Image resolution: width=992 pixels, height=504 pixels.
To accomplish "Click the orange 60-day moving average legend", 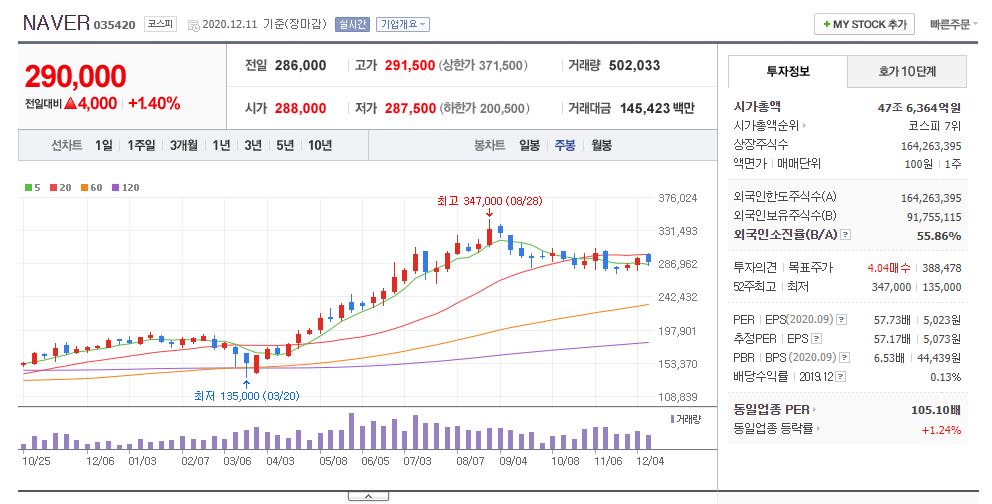I will (x=92, y=187).
